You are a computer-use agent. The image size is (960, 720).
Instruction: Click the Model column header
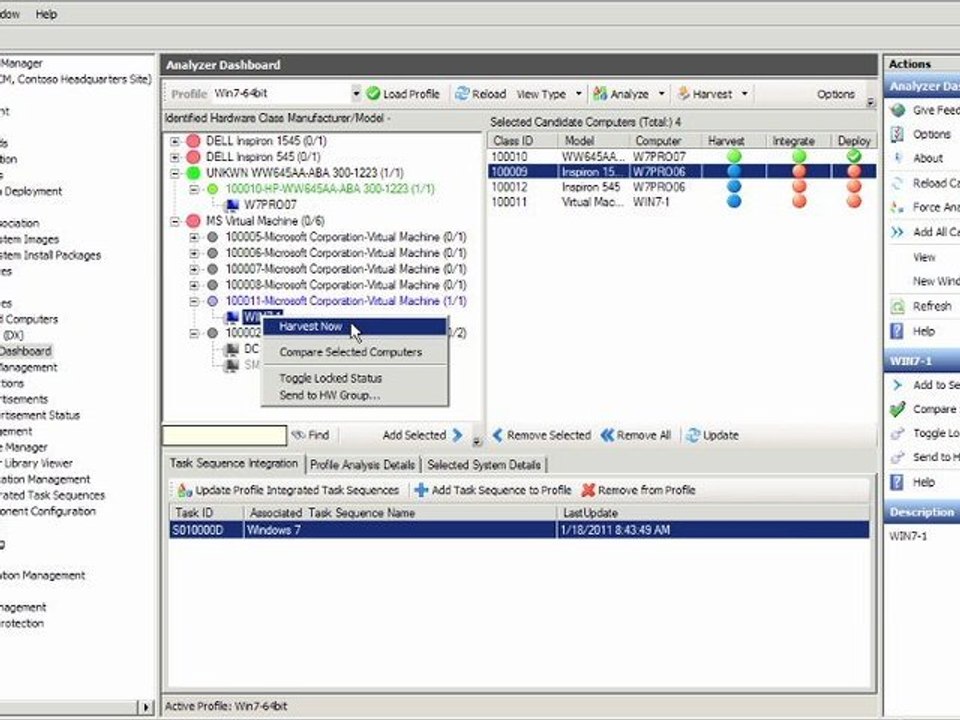[594, 141]
